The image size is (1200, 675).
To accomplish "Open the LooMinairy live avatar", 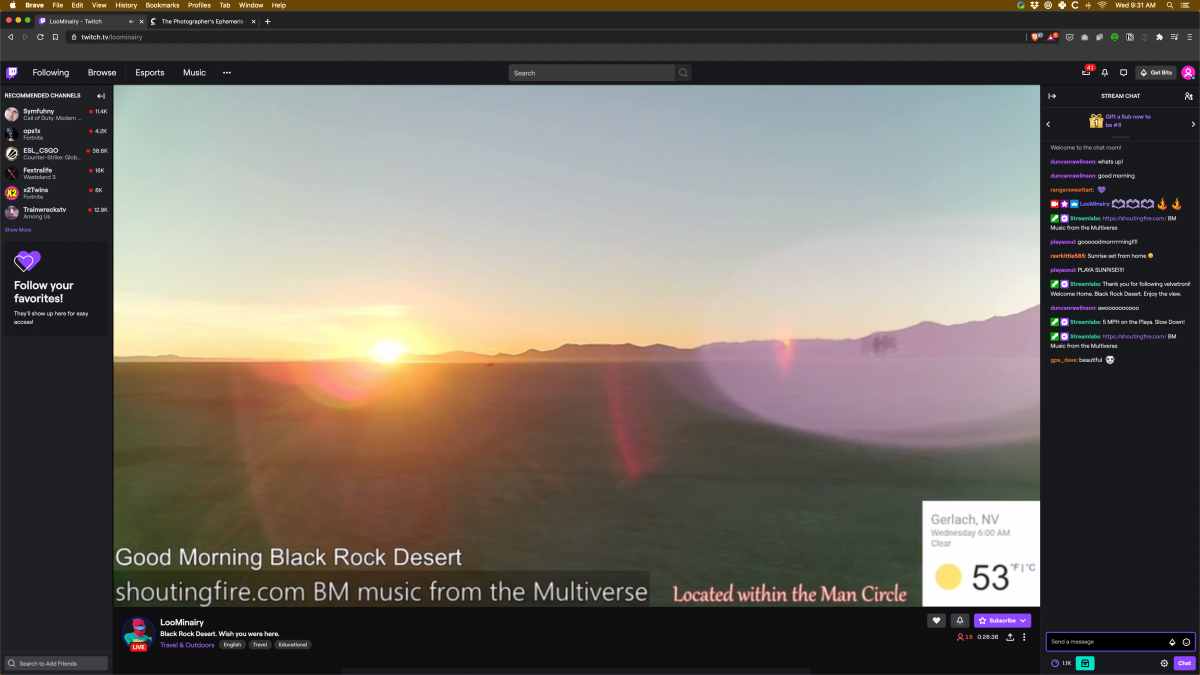I will (138, 634).
